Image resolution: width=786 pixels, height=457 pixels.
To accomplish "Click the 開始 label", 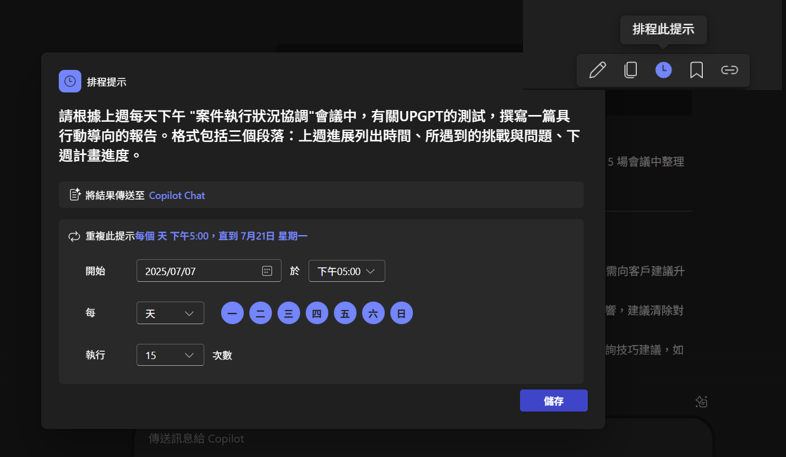I will point(95,271).
